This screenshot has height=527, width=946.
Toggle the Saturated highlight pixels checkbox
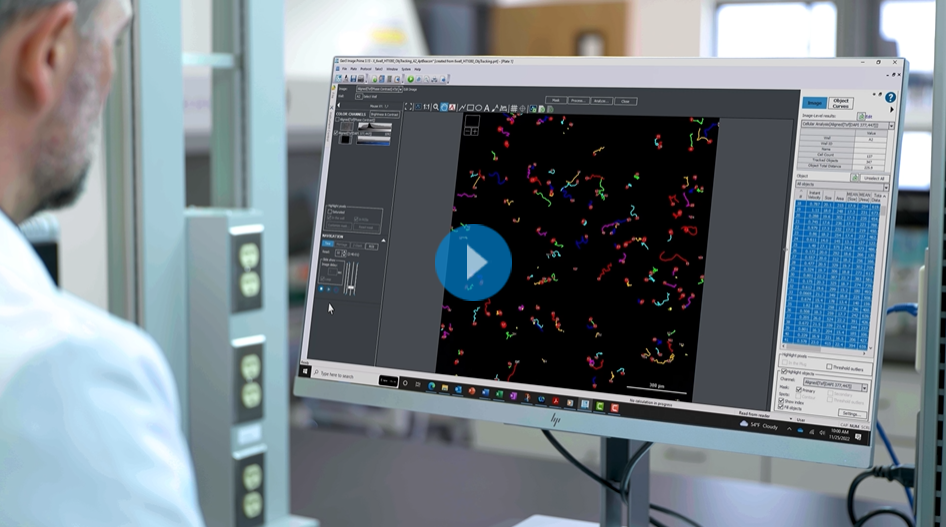(330, 212)
